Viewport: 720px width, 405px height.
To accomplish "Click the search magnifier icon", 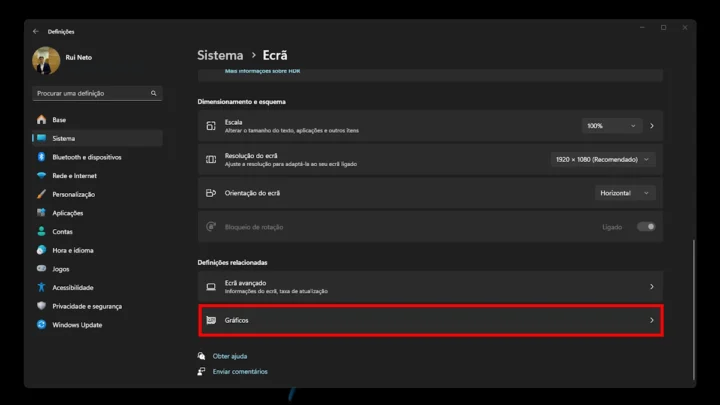I will tap(154, 93).
